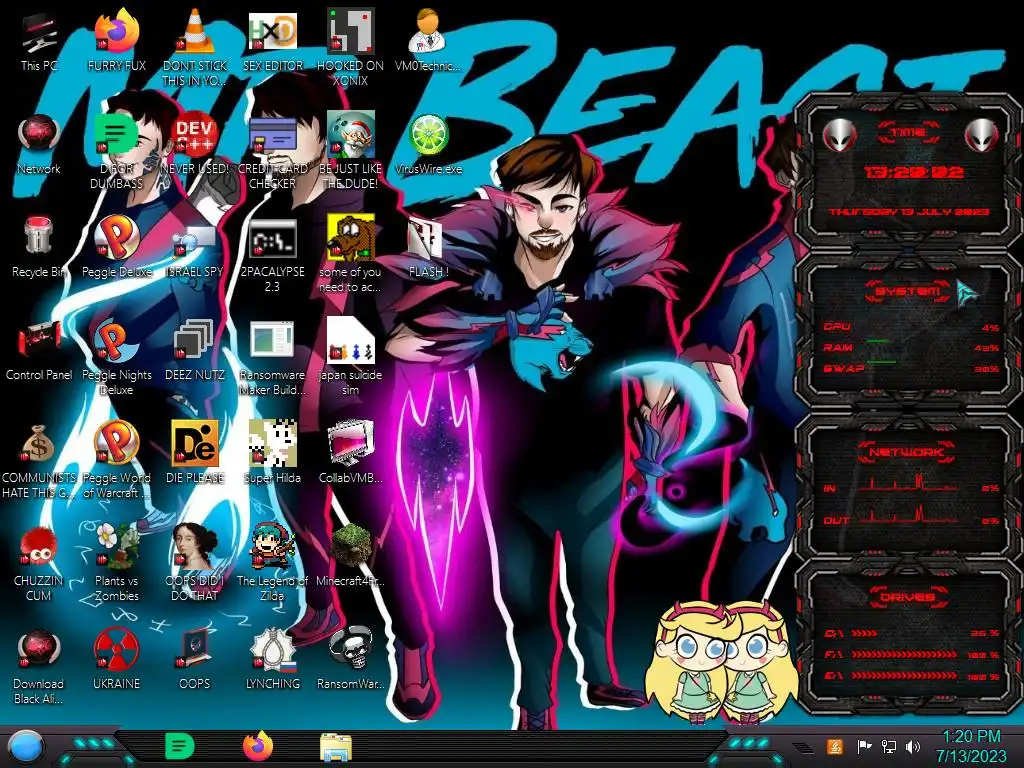The width and height of the screenshot is (1024, 768).
Task: Open Plants vs Zombies shortcut
Action: point(116,563)
